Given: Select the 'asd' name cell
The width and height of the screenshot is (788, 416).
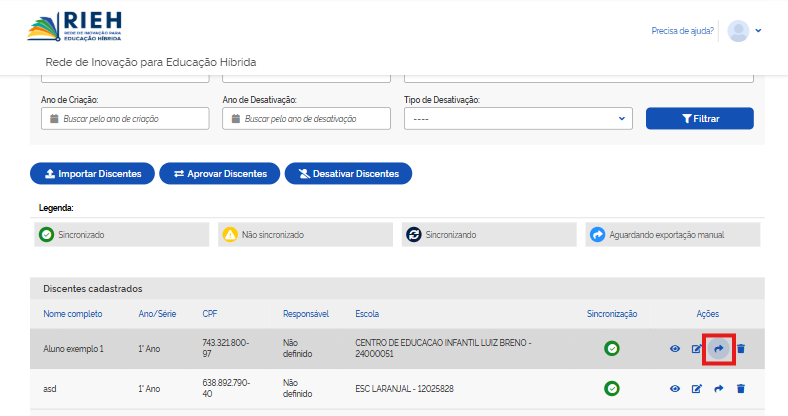Looking at the screenshot, I should 50,389.
